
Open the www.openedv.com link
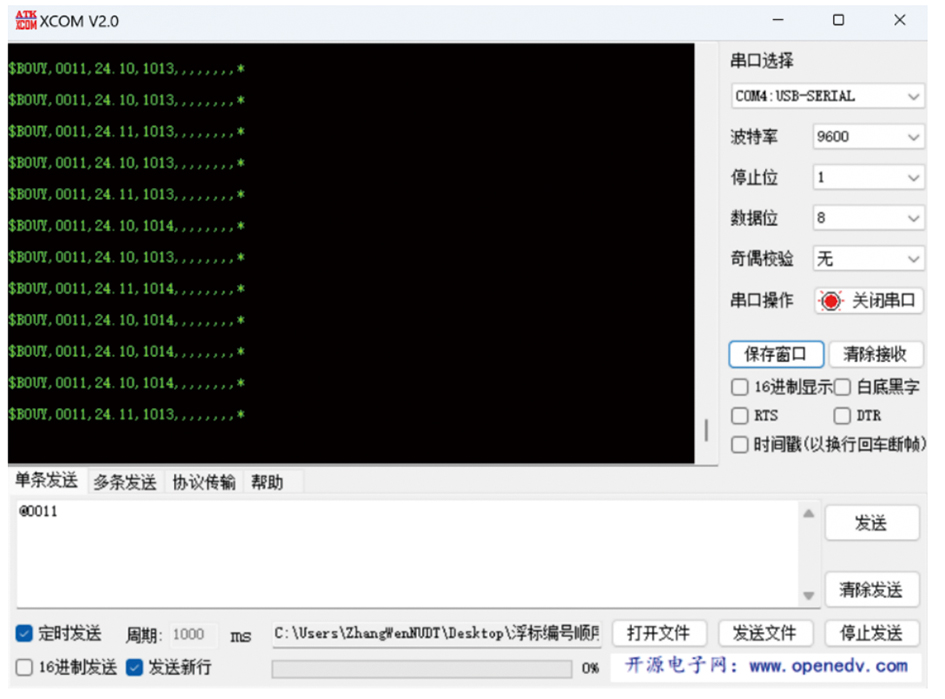coord(828,666)
